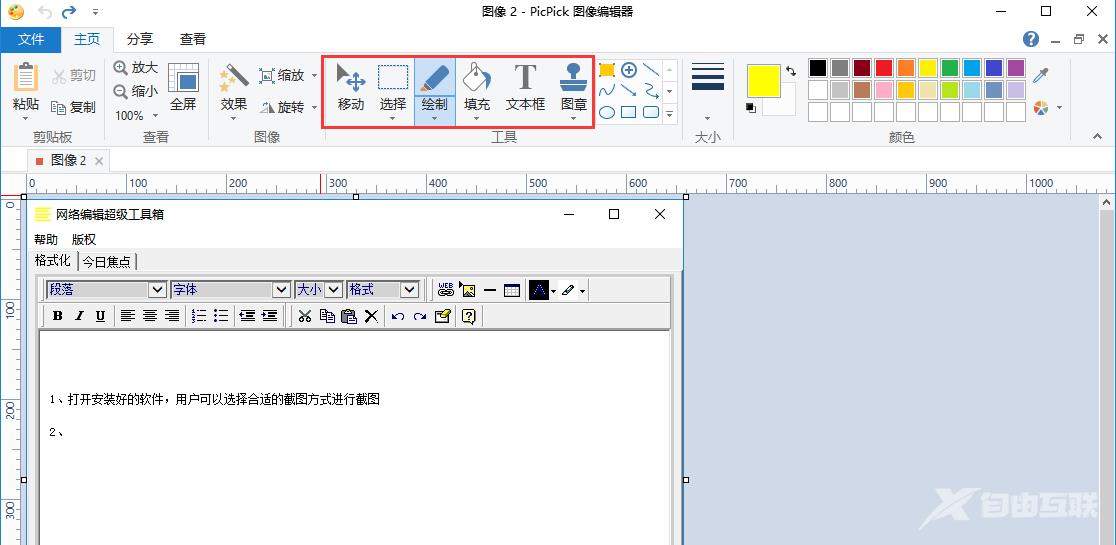The height and width of the screenshot is (545, 1116).
Task: Select the circled plus shape
Action: [x=628, y=70]
